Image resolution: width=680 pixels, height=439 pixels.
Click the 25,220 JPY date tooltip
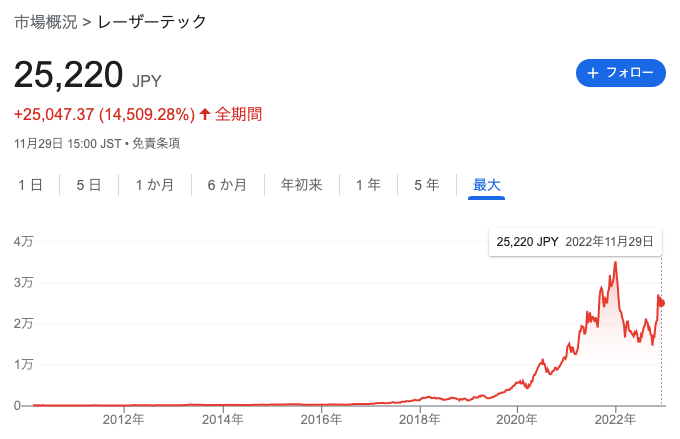coord(575,242)
